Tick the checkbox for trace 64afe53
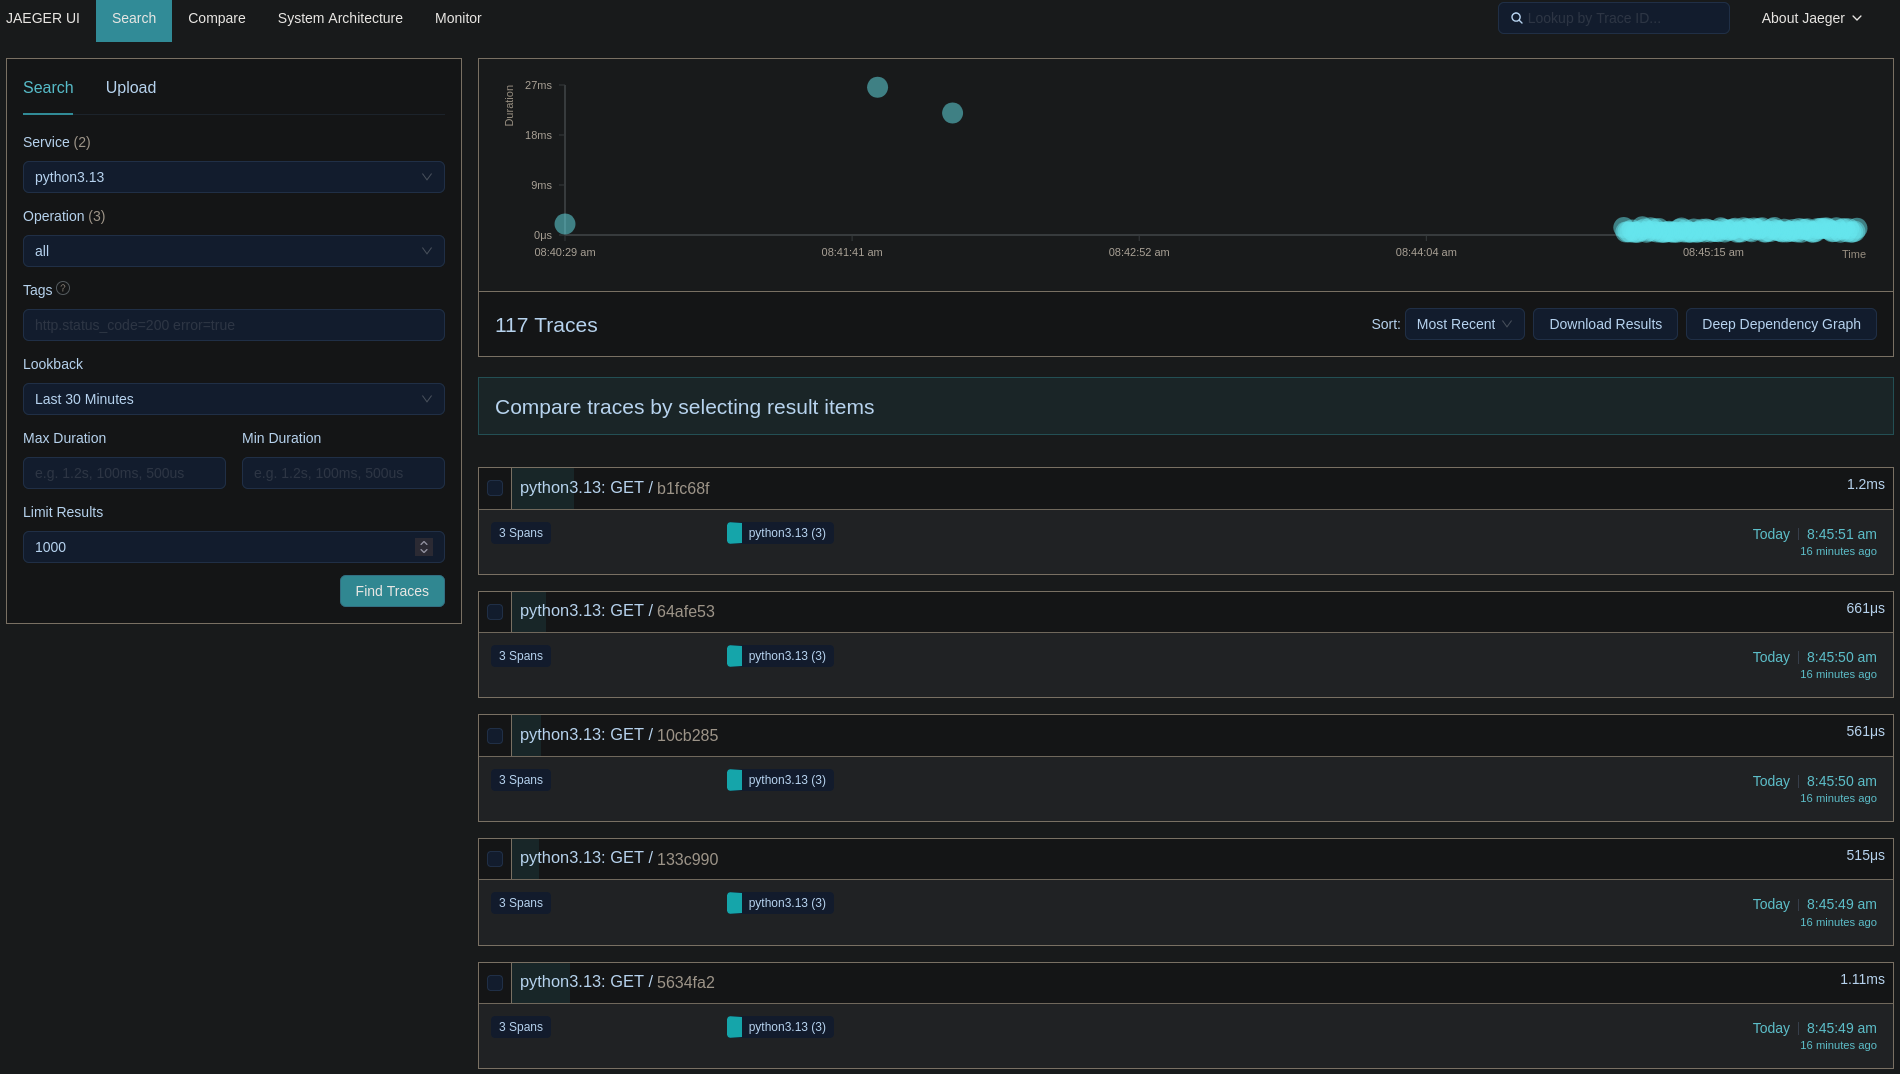 tap(495, 612)
